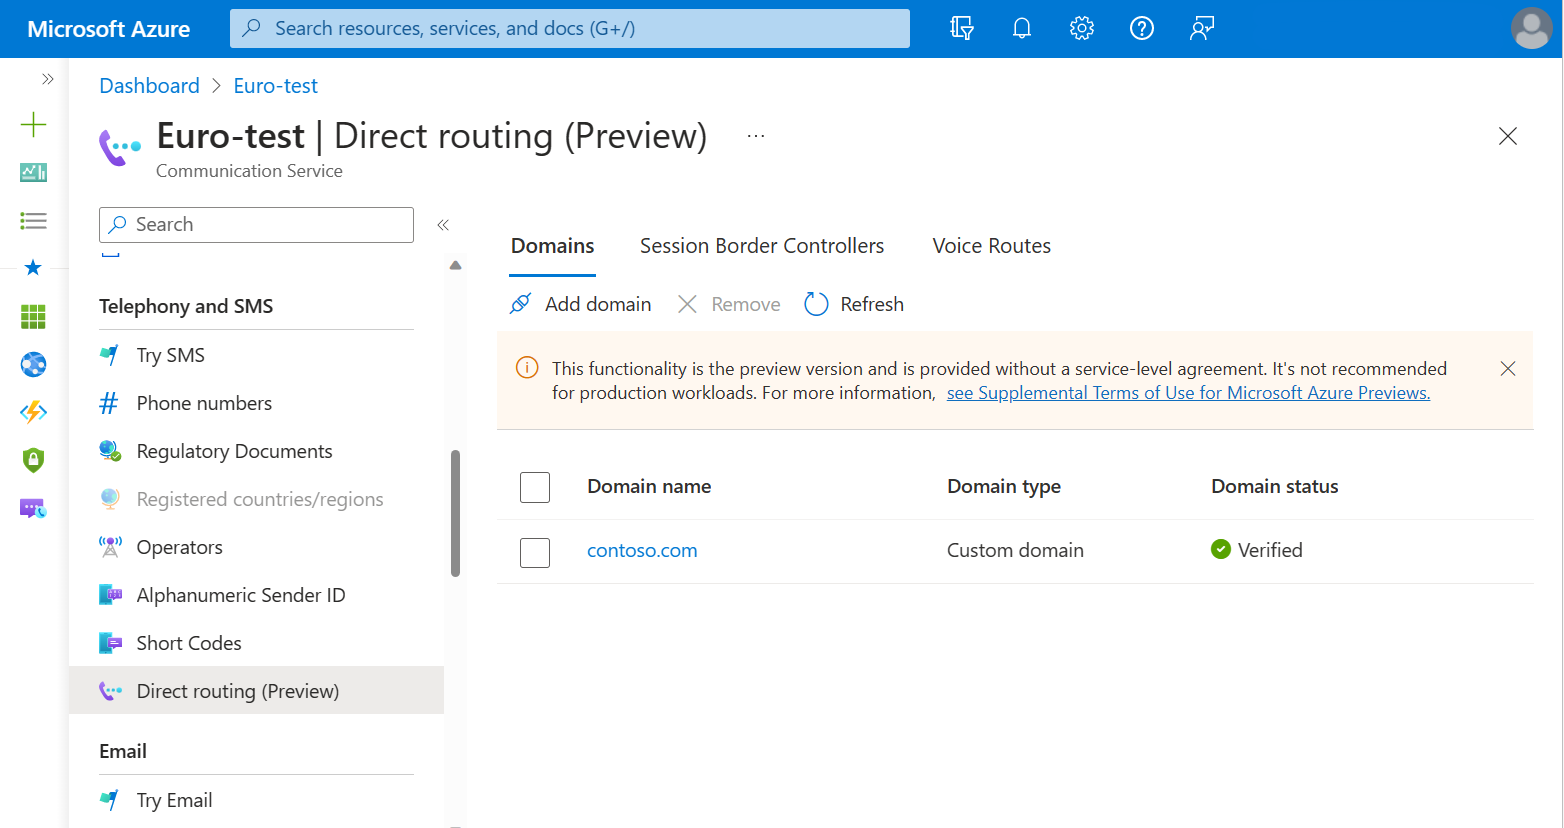Open Short Codes menu item
1564x828 pixels.
coord(256,643)
